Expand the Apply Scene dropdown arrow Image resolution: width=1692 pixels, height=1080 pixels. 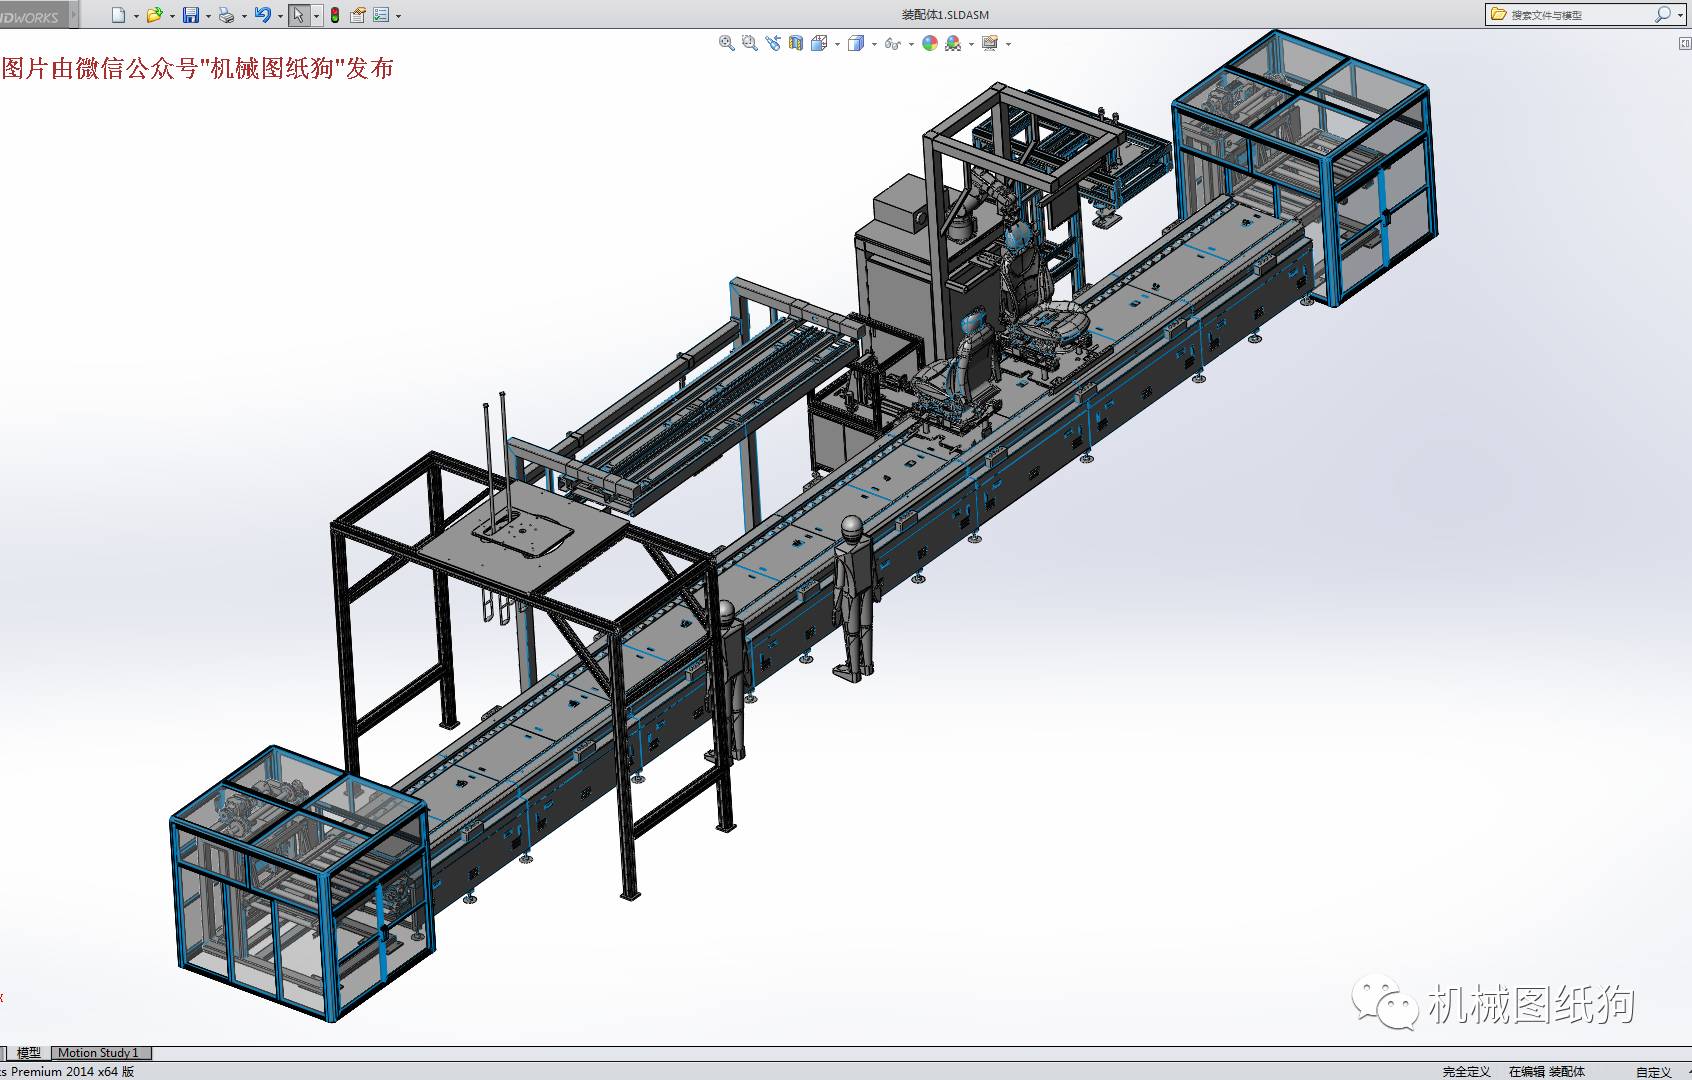coord(971,44)
